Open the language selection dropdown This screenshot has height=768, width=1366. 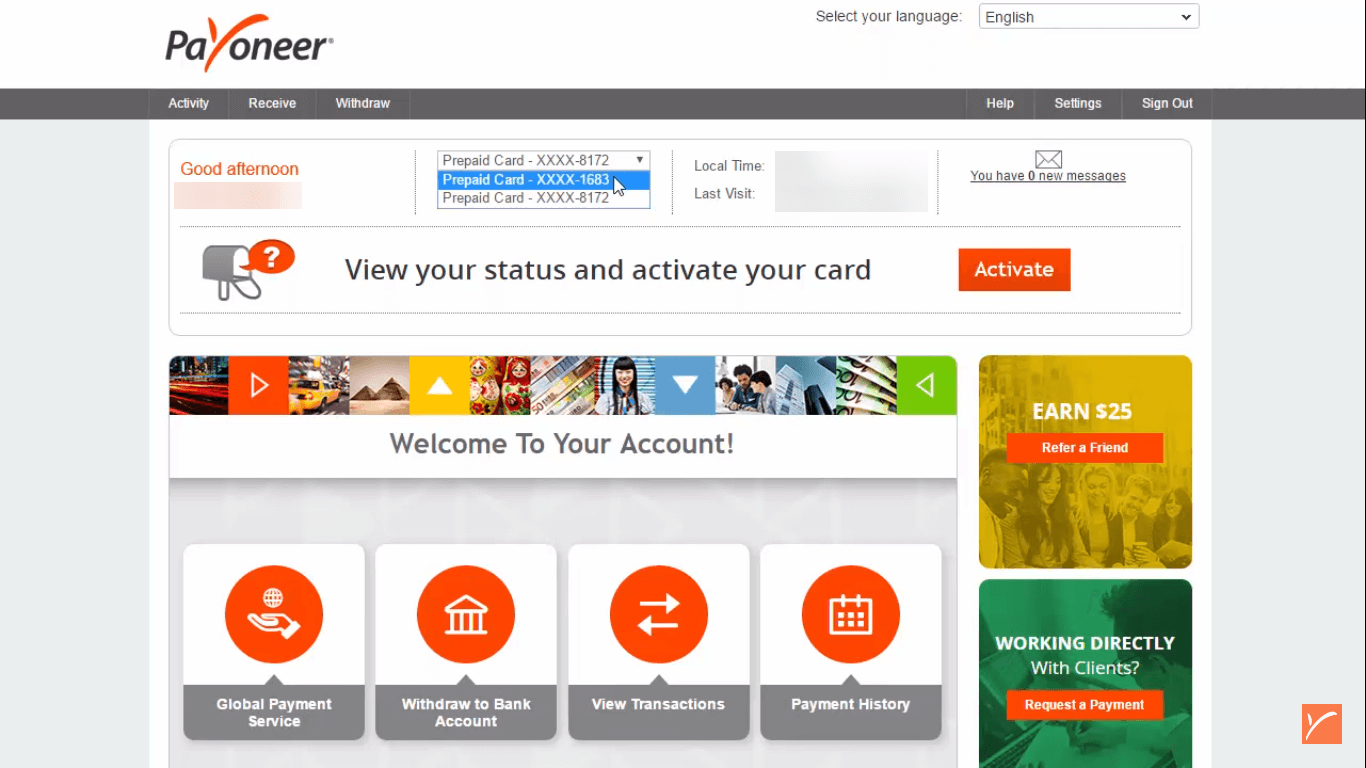(1089, 17)
